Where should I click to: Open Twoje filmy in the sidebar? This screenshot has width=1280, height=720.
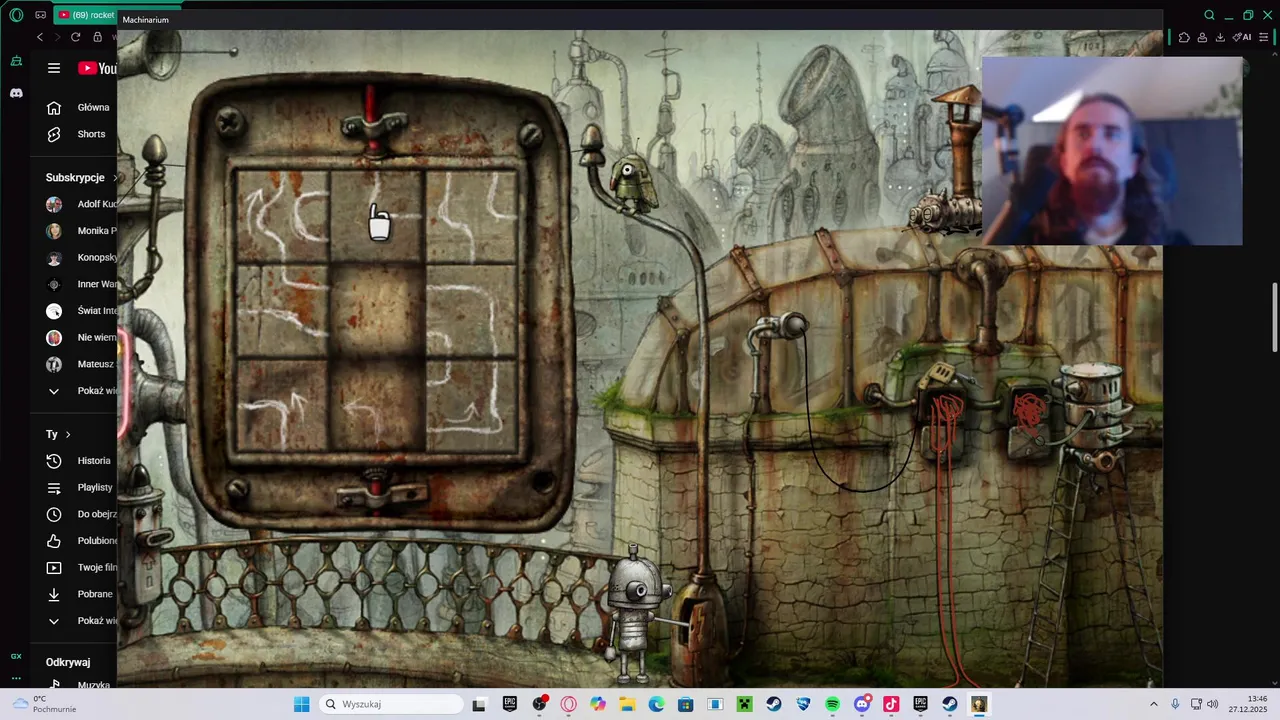point(81,567)
